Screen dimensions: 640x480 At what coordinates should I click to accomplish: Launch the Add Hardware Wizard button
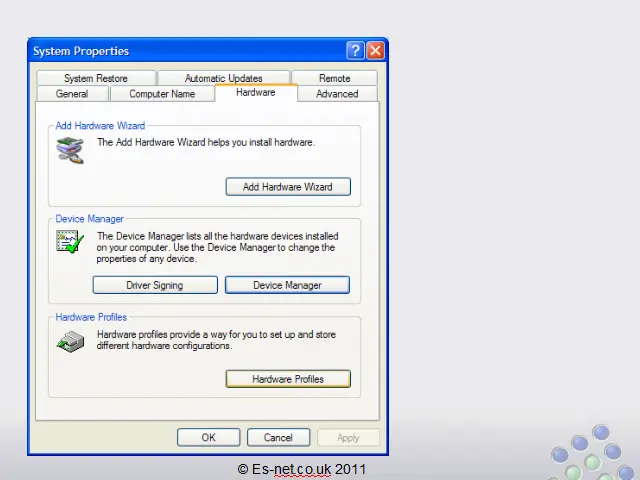click(x=288, y=187)
